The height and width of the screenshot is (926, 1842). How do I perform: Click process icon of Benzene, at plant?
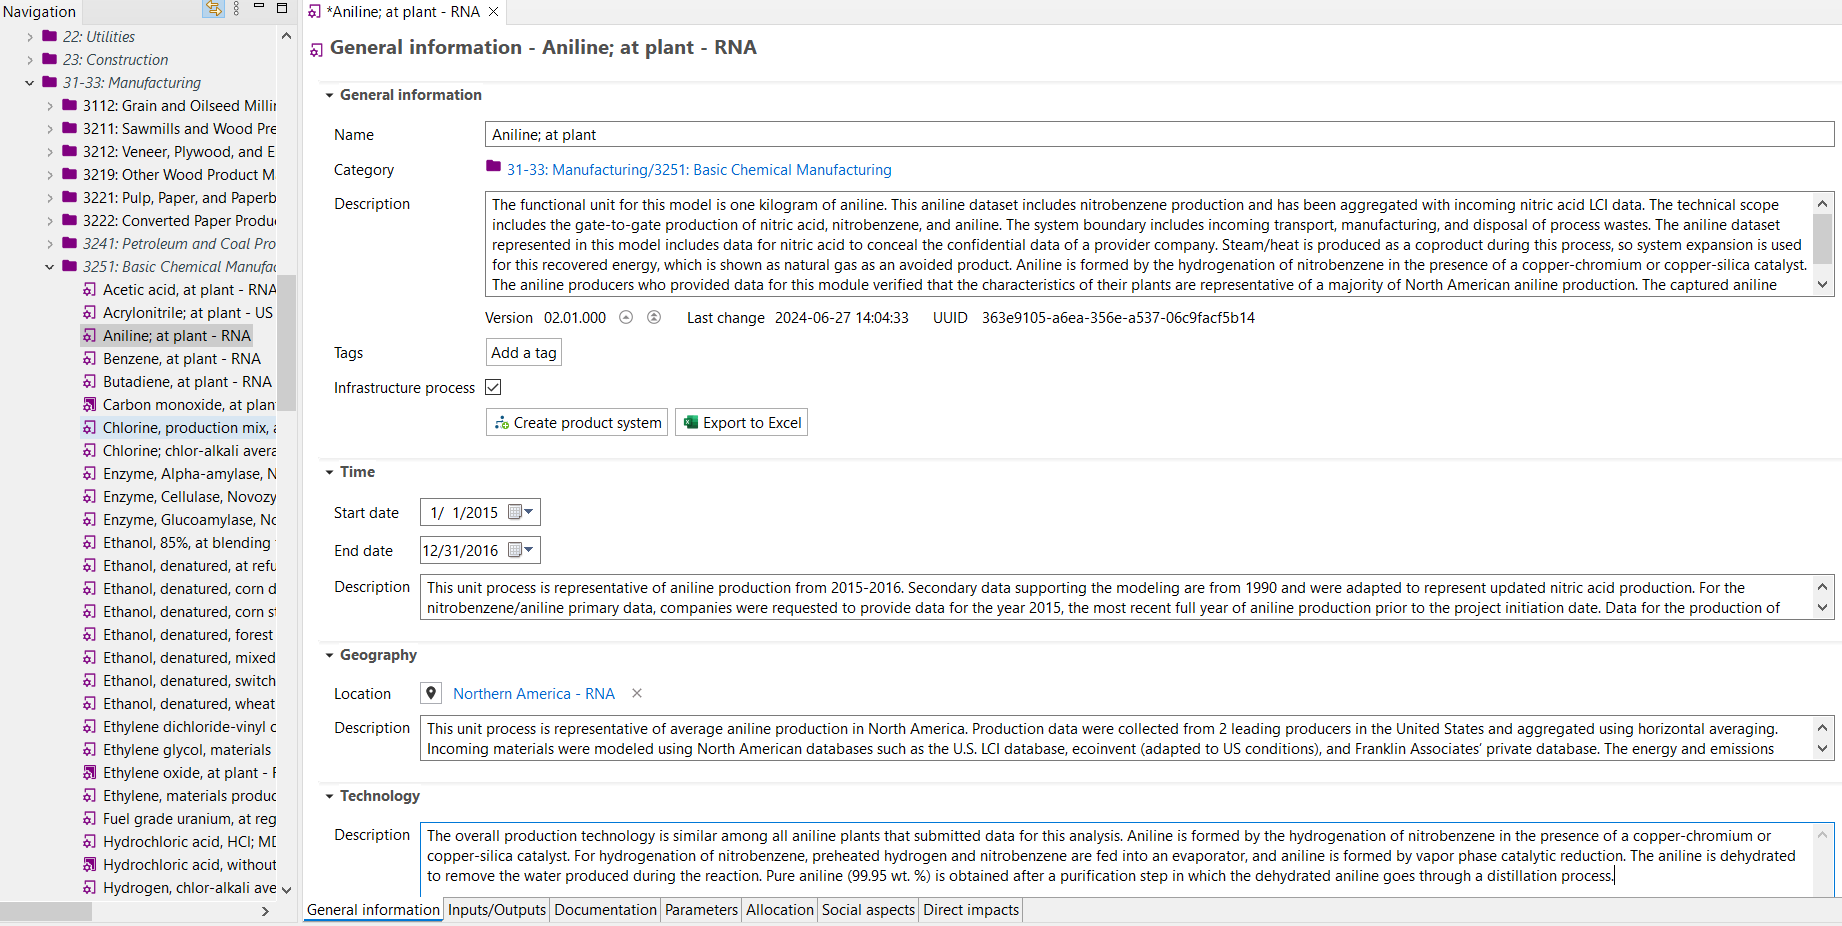click(x=90, y=359)
